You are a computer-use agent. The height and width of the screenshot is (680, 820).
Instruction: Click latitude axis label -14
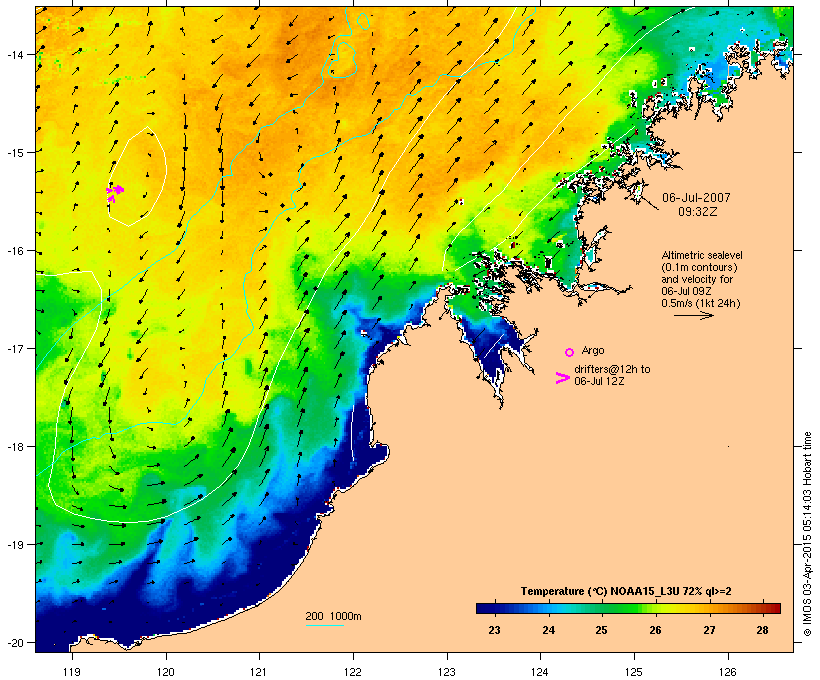click(14, 54)
